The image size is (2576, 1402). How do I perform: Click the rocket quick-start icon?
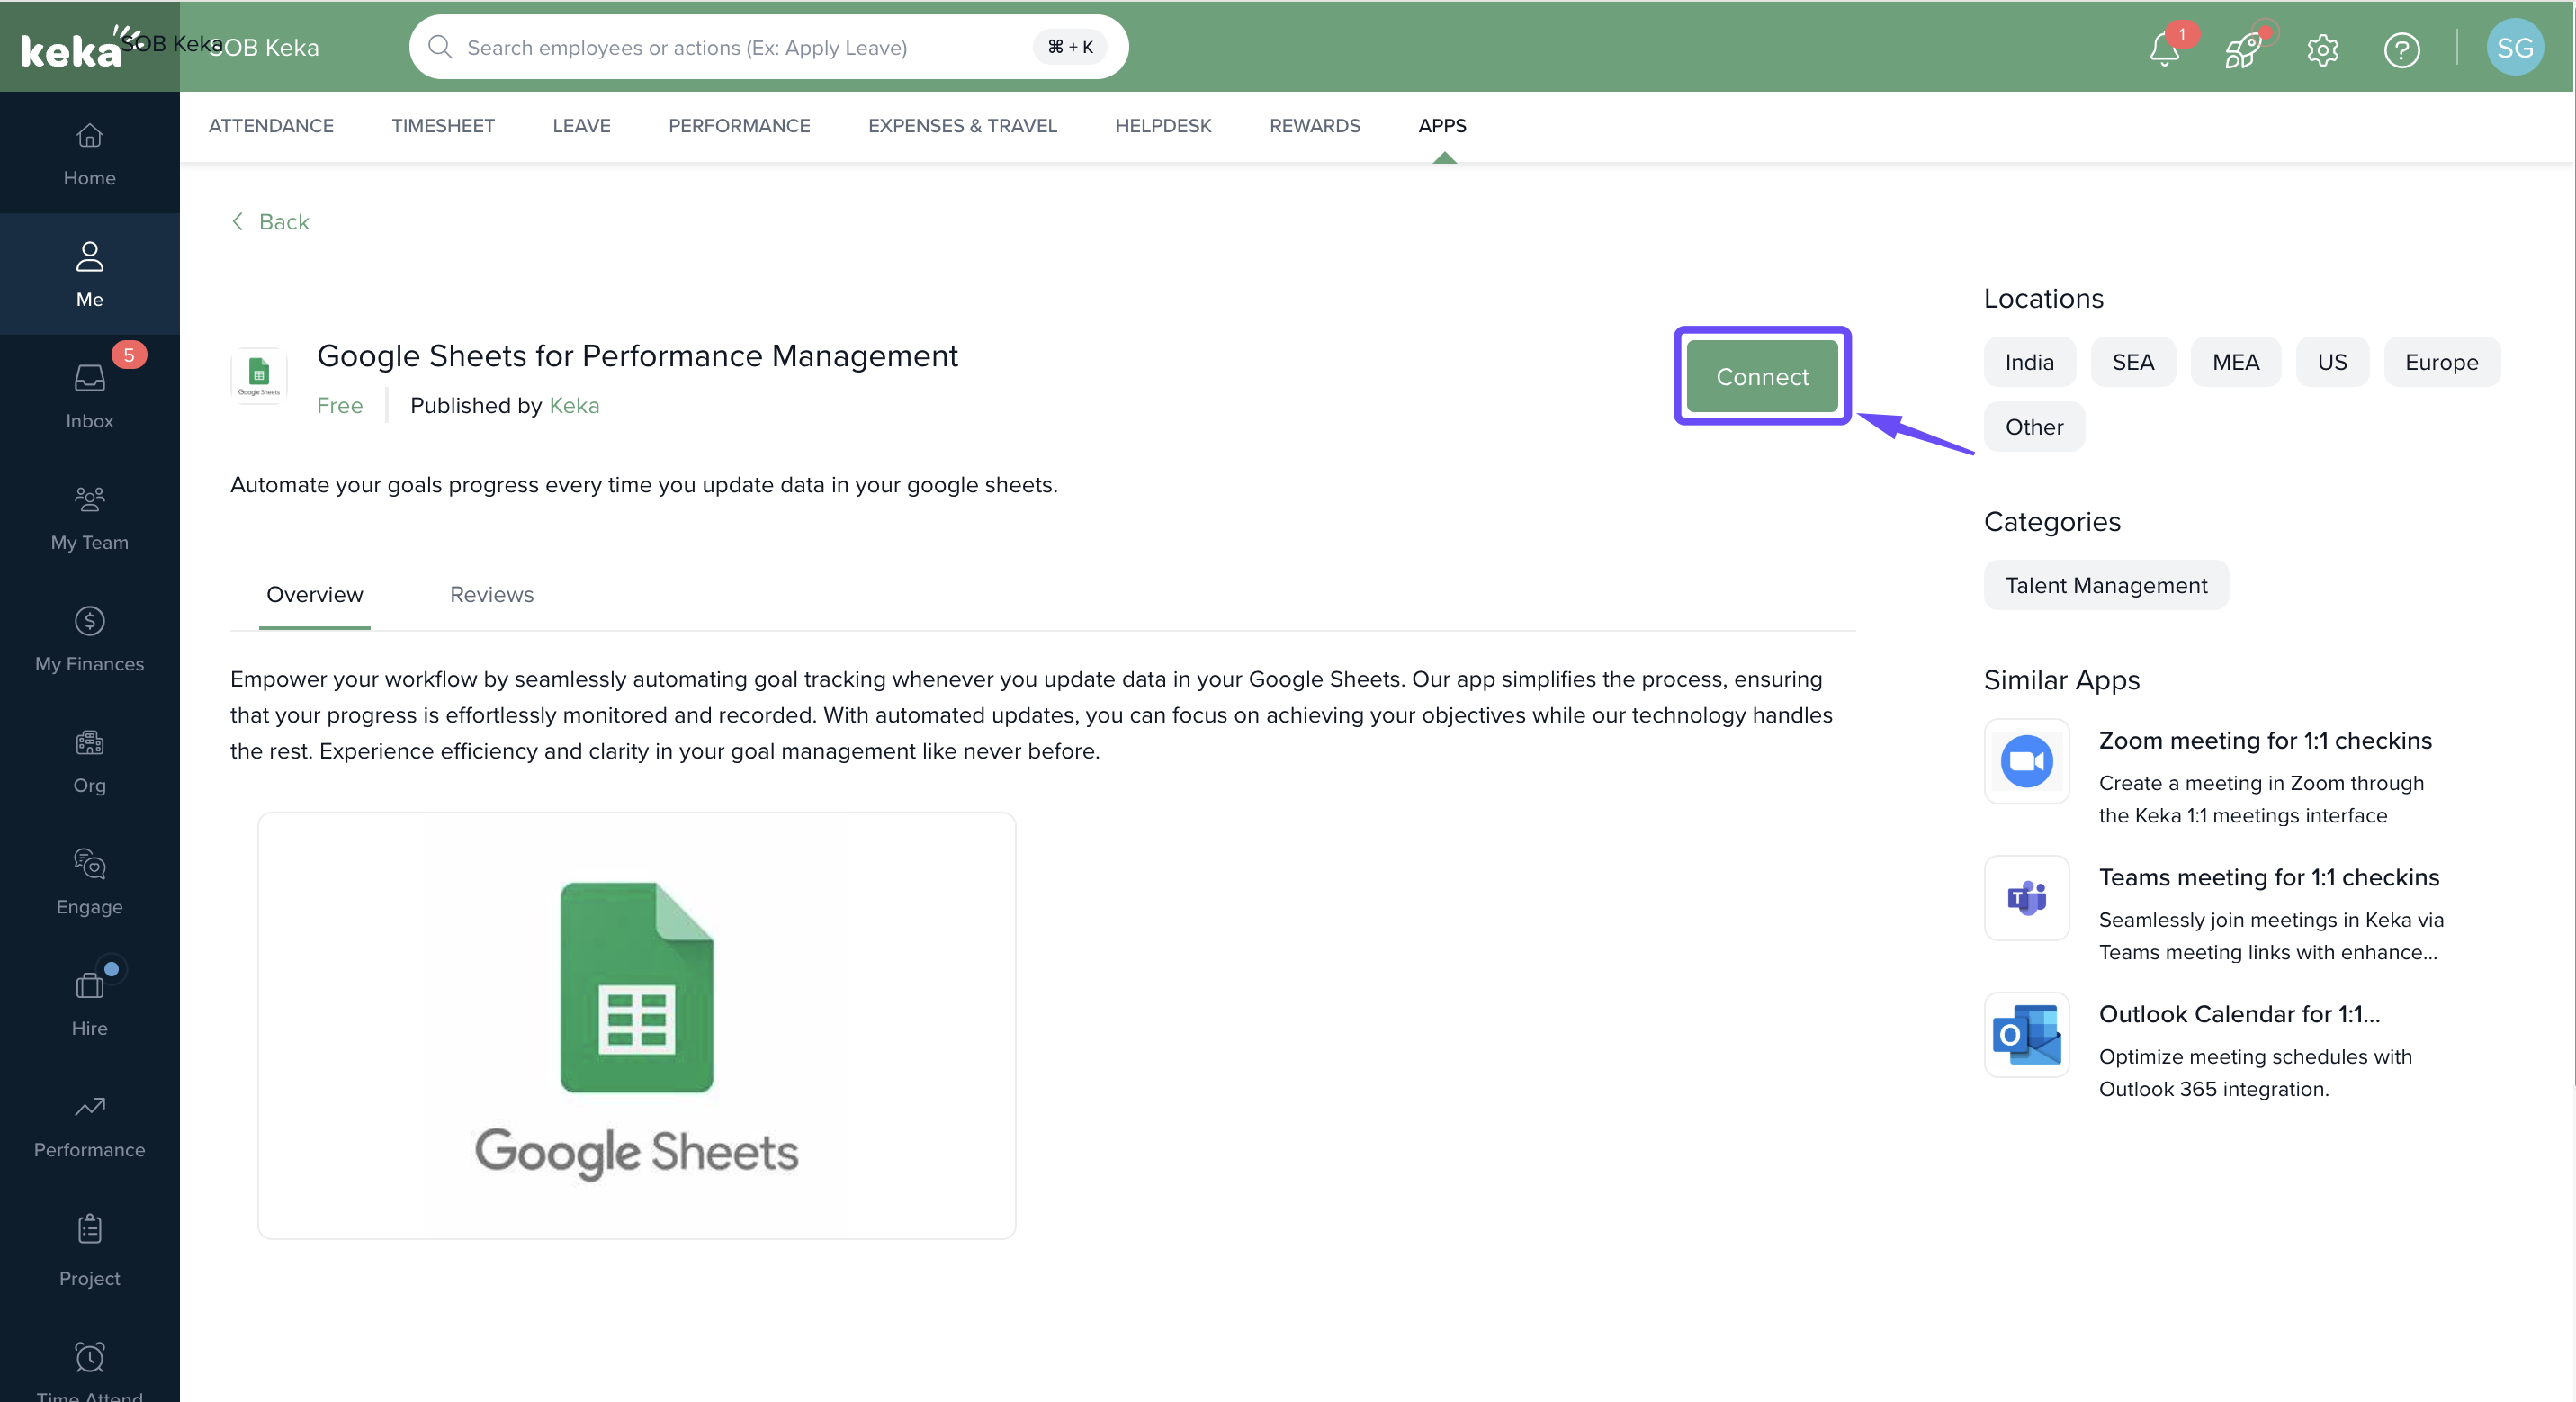[2243, 48]
